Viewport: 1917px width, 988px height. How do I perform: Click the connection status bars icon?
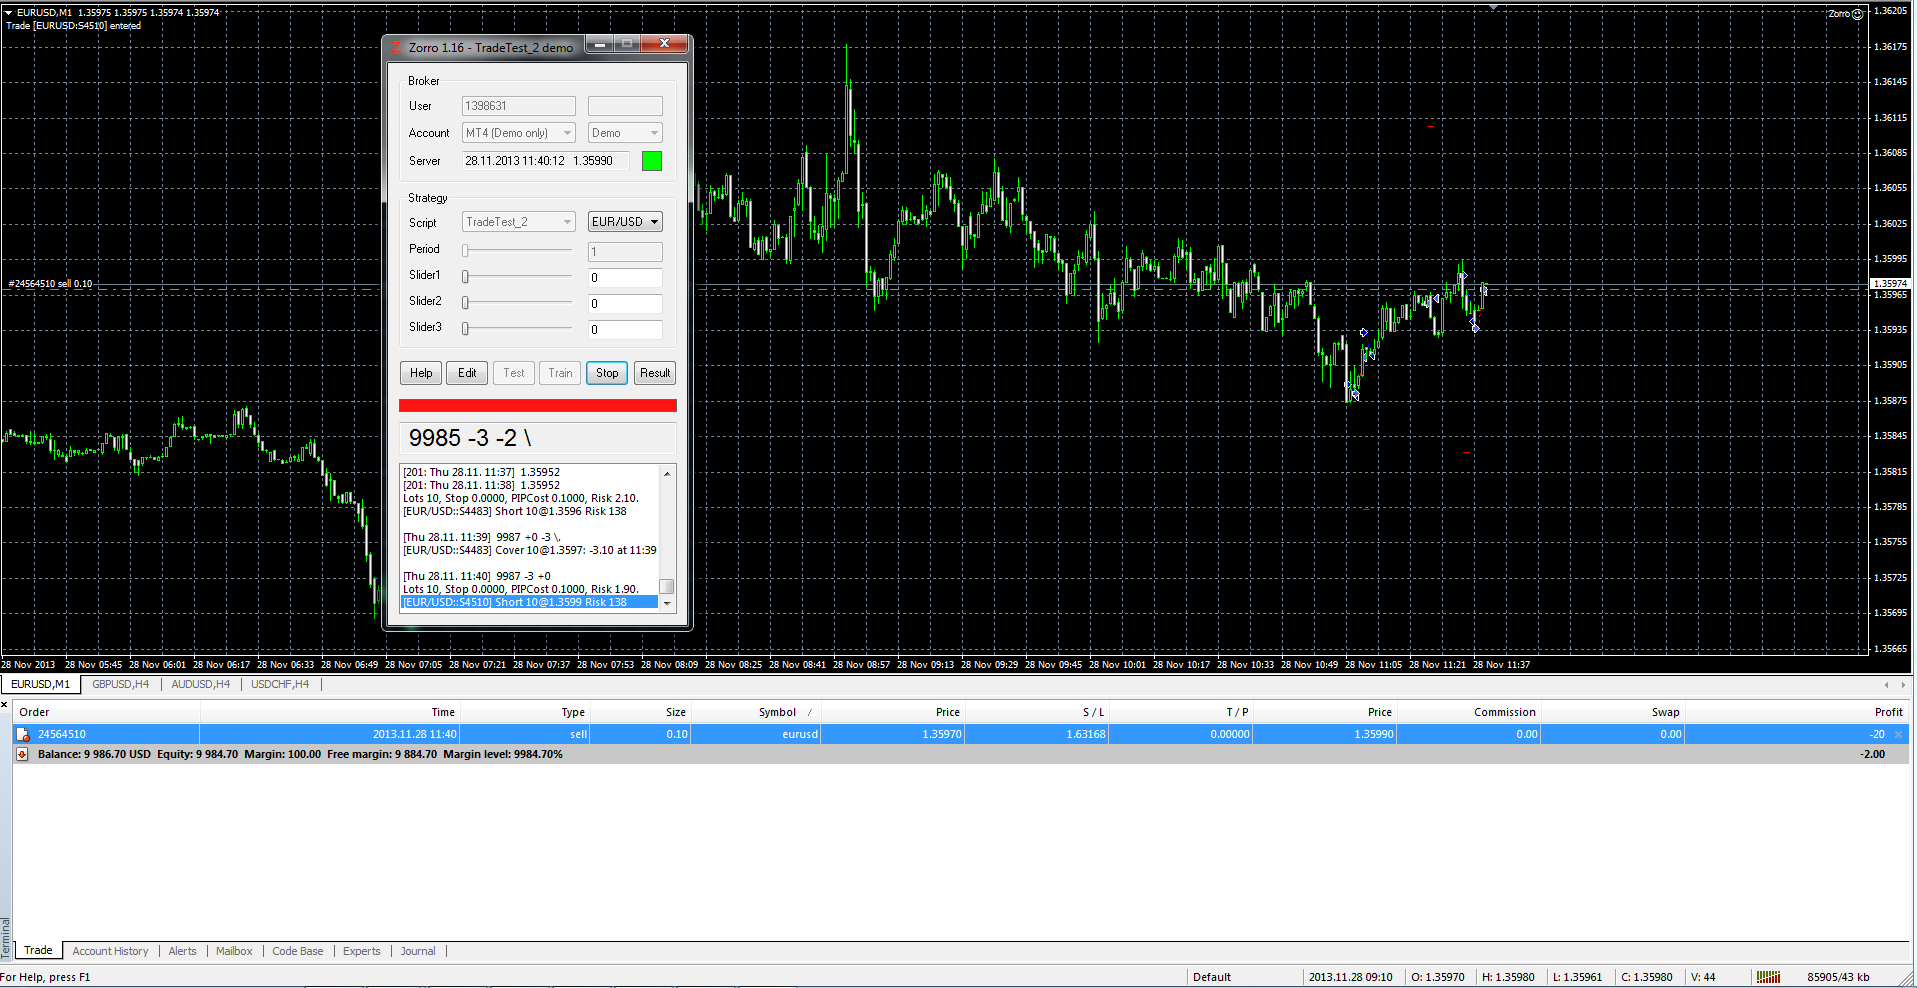[x=1768, y=977]
